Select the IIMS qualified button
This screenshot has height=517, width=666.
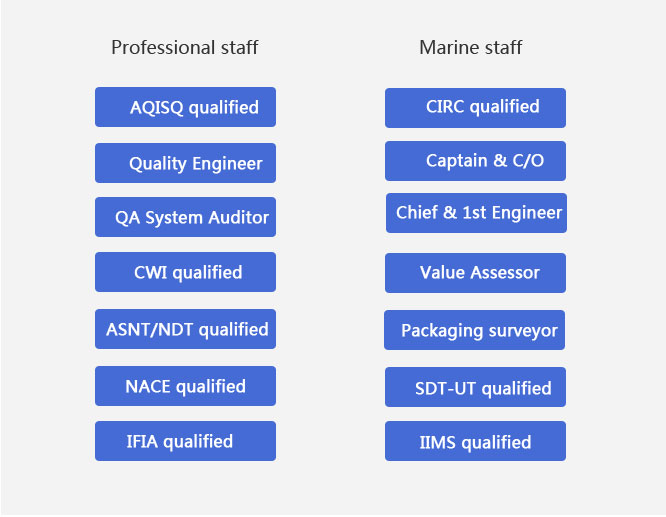pyautogui.click(x=475, y=441)
